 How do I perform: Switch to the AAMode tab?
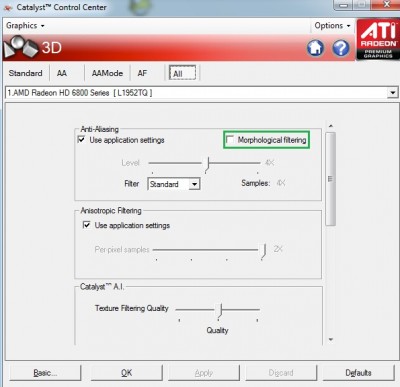(107, 73)
